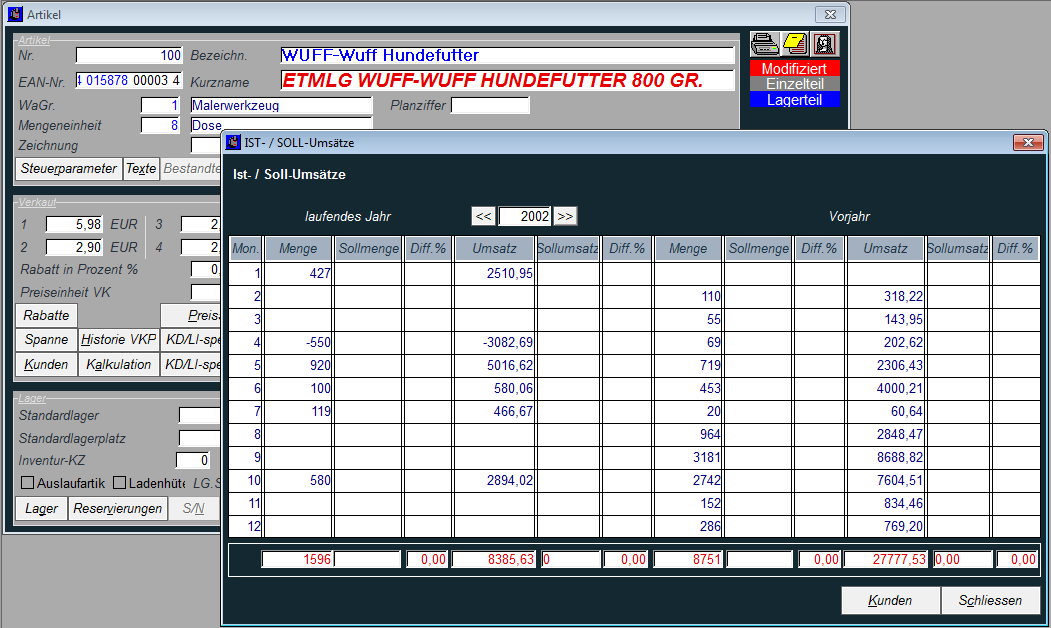The height and width of the screenshot is (628, 1051).
Task: Click Vorjahr Umsatz cell 318,22
Action: [885, 296]
